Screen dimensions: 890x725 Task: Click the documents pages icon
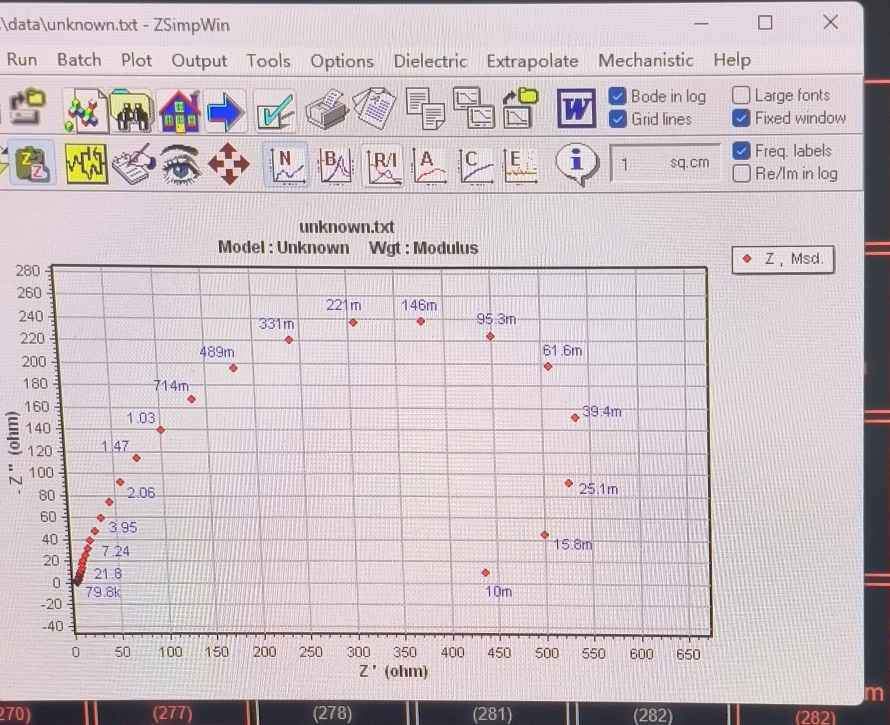coord(374,108)
